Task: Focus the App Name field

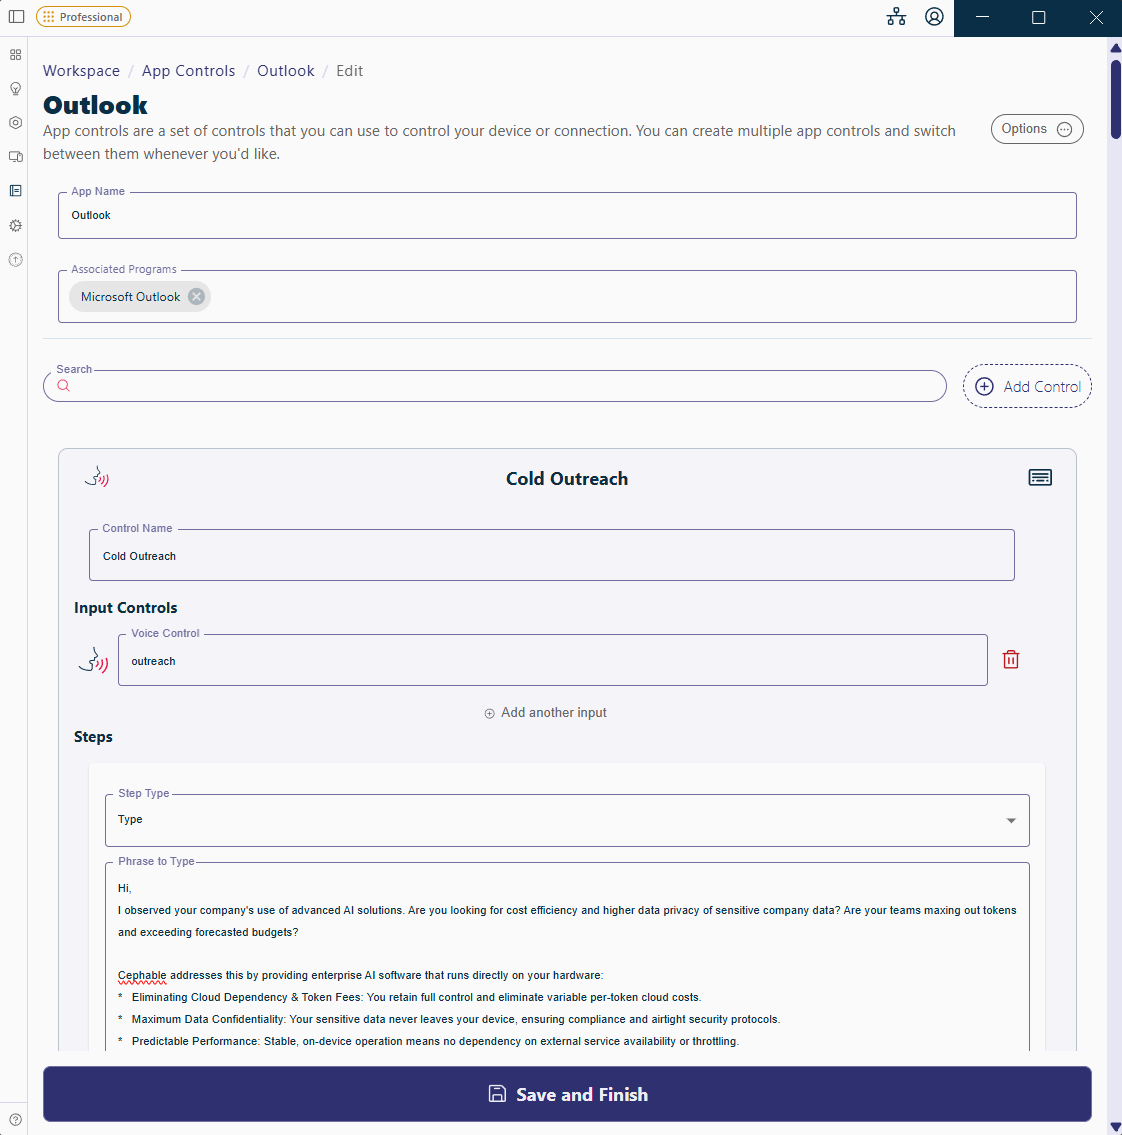Action: [567, 215]
